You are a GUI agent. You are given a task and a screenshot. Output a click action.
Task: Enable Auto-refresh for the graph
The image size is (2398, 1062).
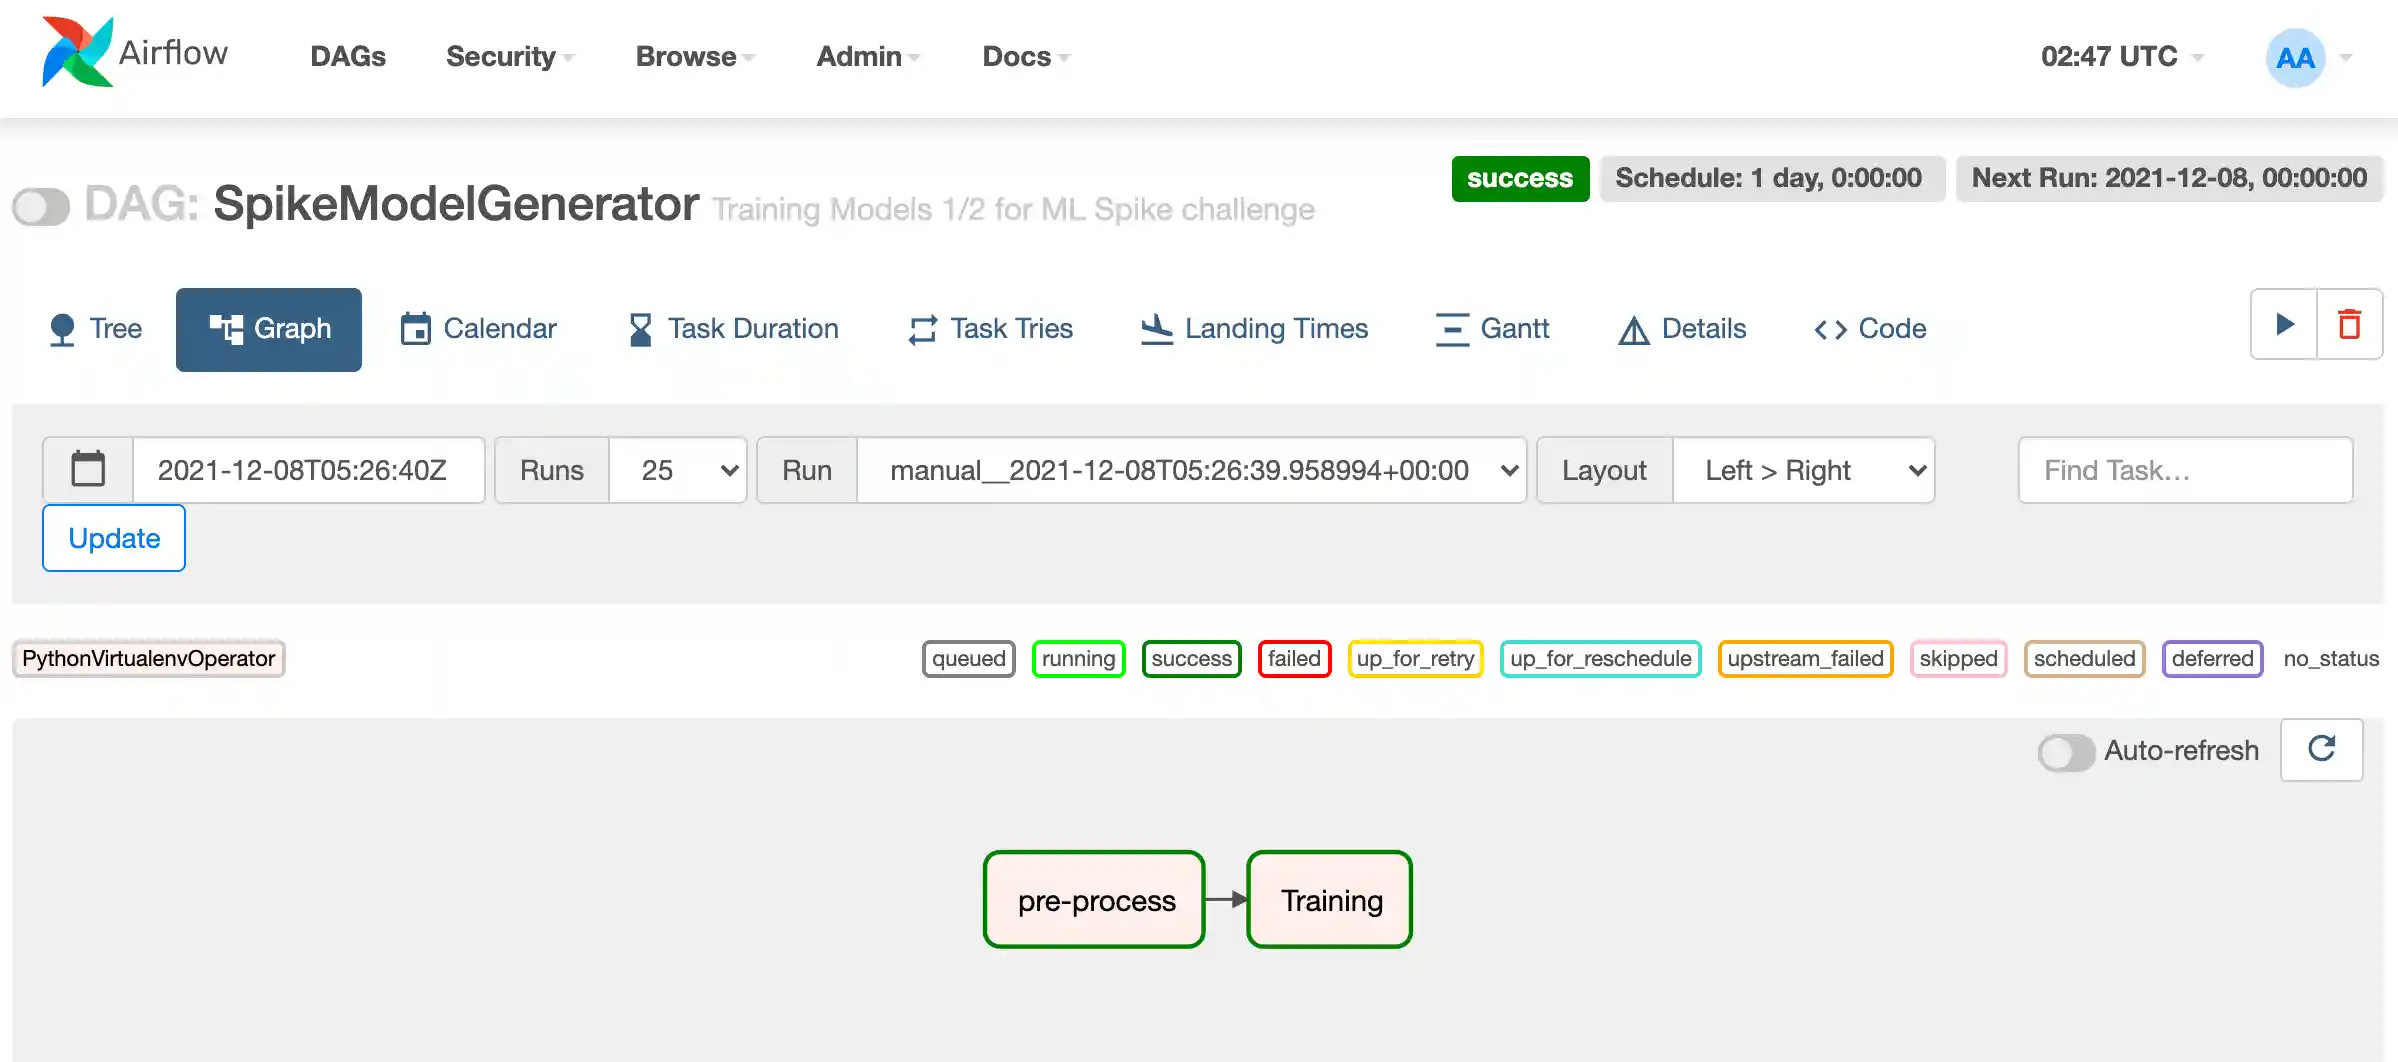[2066, 753]
